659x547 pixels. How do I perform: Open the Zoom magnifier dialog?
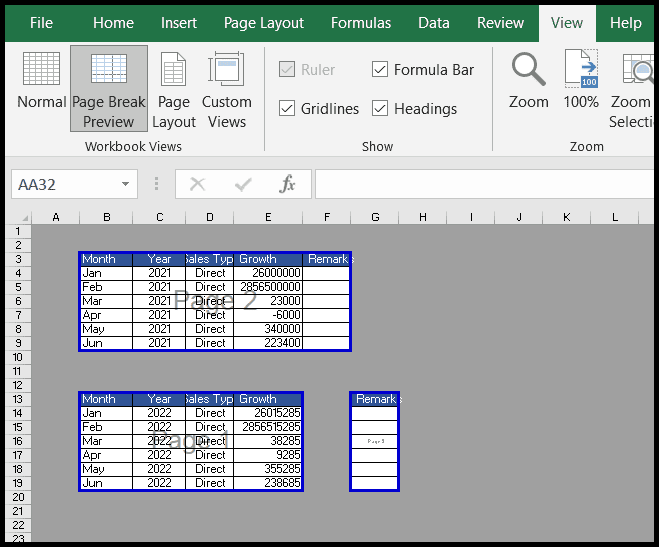(x=528, y=80)
